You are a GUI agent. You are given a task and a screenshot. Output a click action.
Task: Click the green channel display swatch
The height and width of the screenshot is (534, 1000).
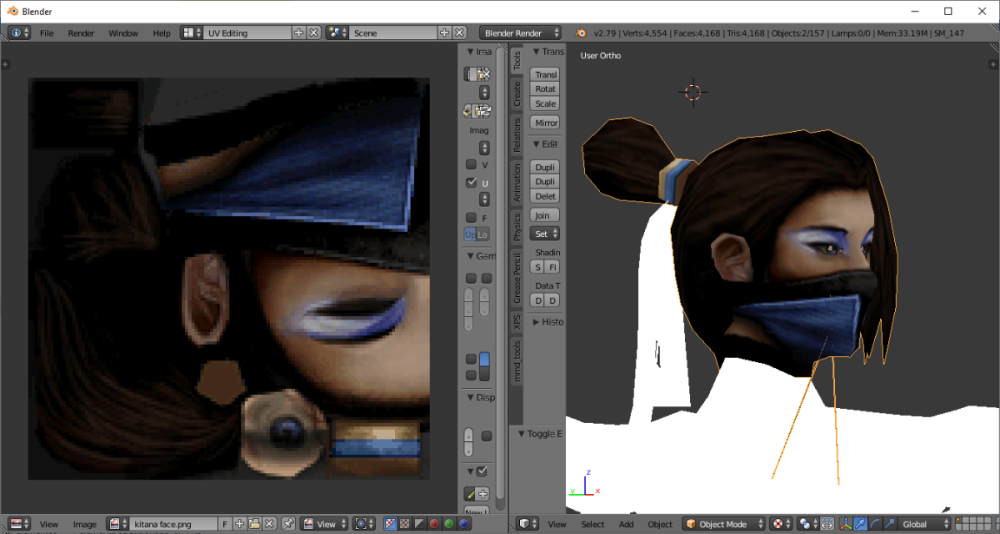point(449,524)
